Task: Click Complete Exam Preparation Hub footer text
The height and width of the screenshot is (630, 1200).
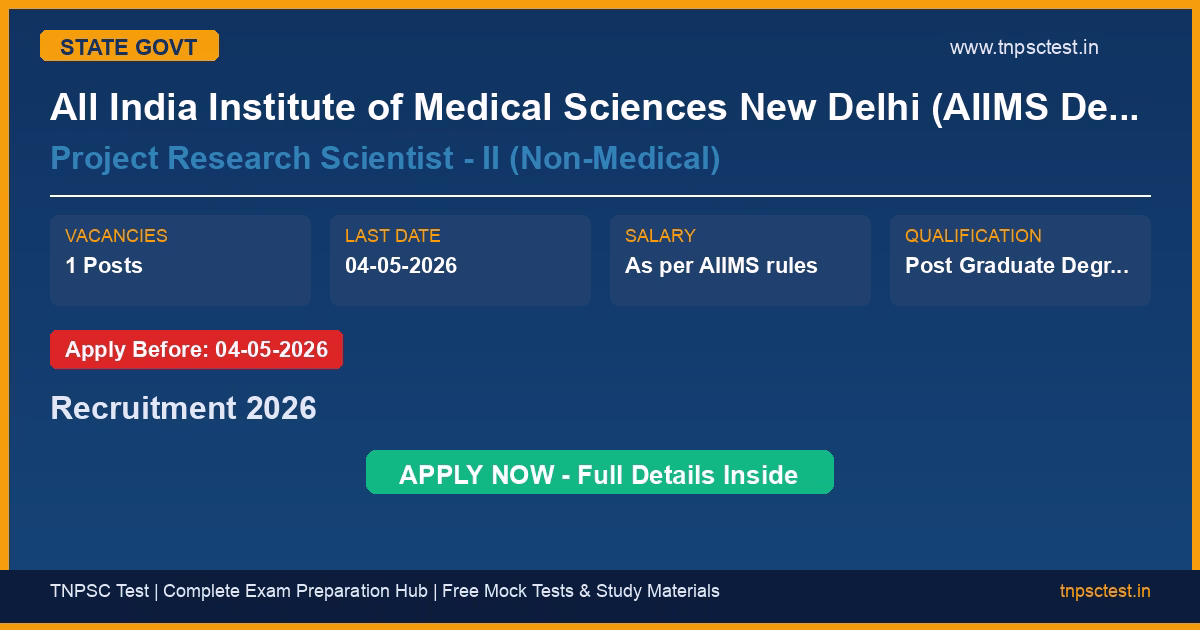Action: 295,591
